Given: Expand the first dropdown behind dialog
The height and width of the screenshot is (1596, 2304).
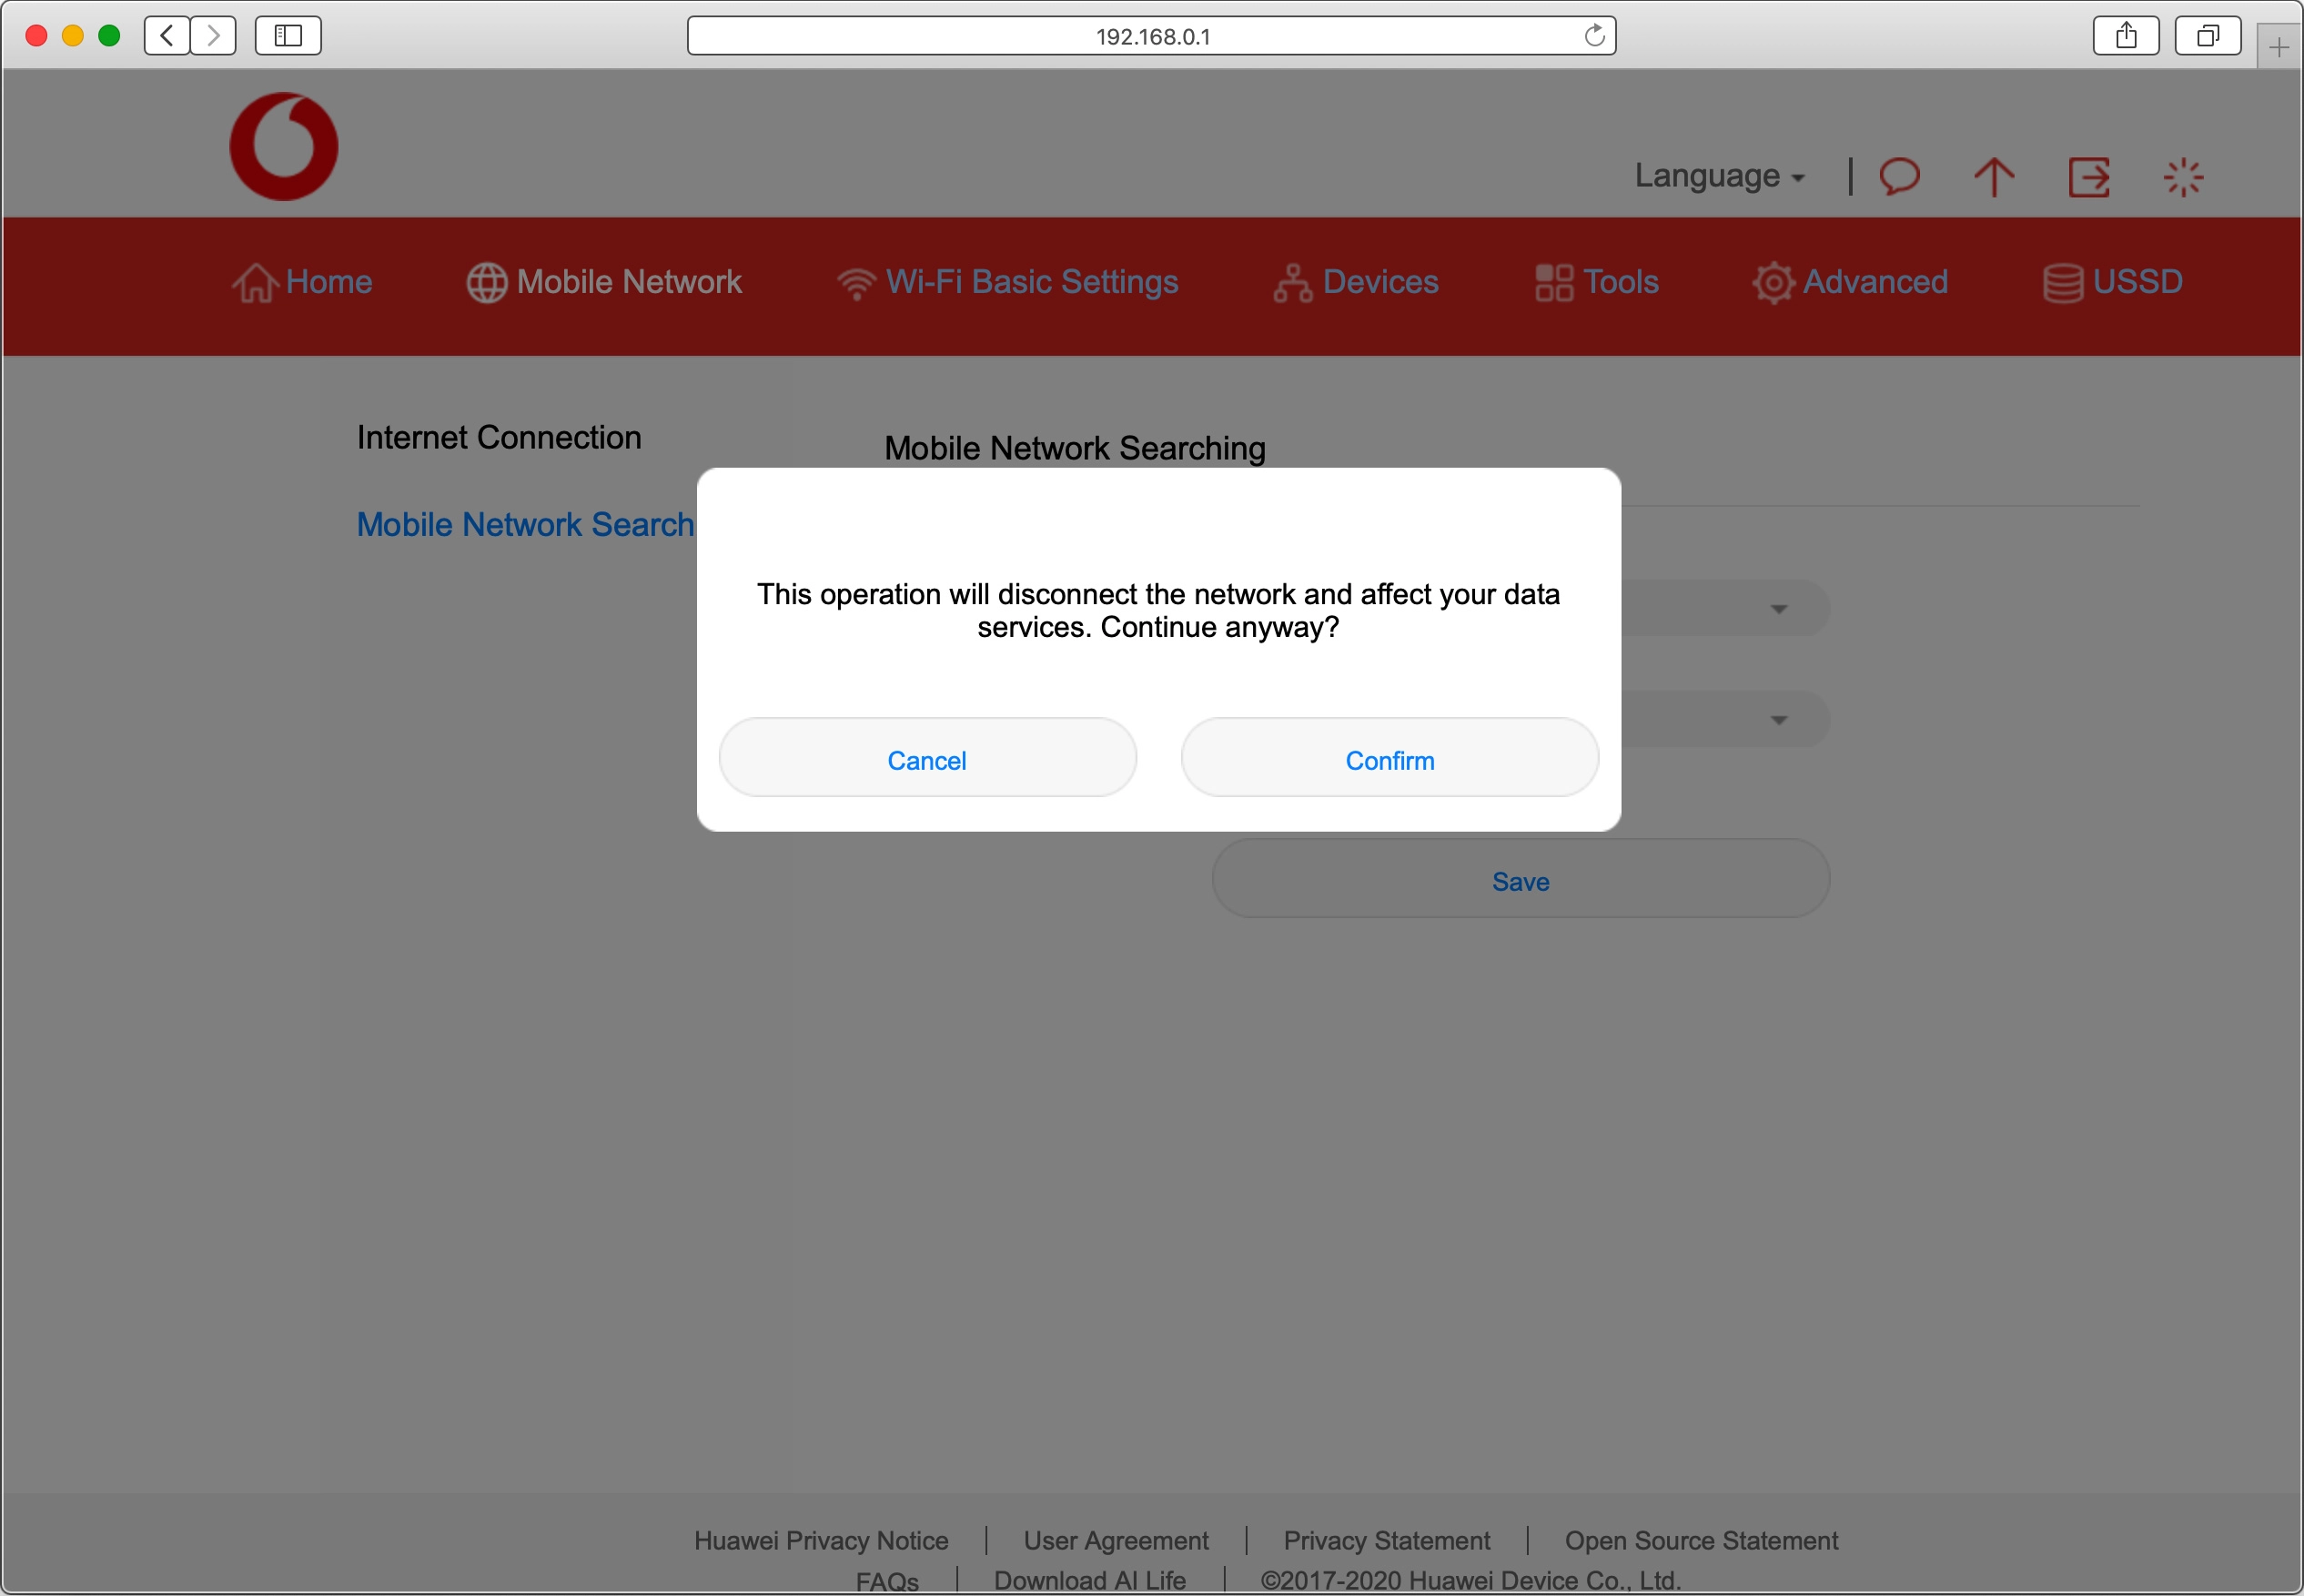Looking at the screenshot, I should point(1778,609).
